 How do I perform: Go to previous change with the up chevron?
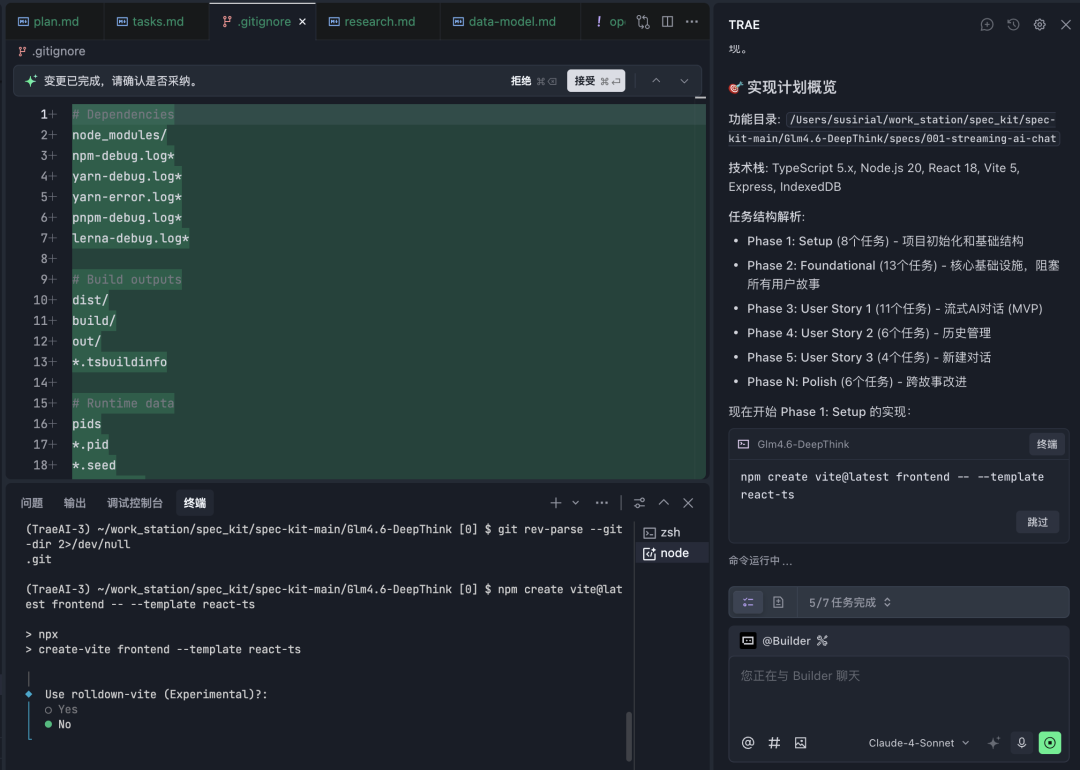[656, 81]
